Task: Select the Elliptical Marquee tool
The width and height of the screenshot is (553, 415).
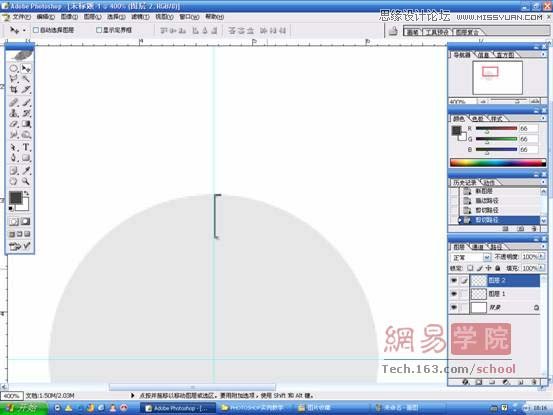Action: [x=14, y=68]
